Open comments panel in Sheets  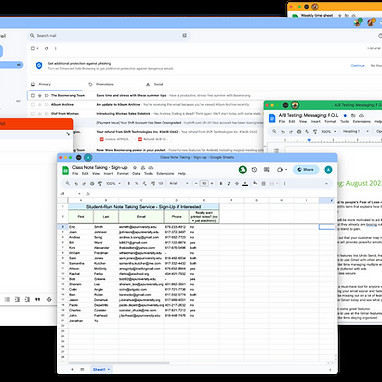(267, 170)
